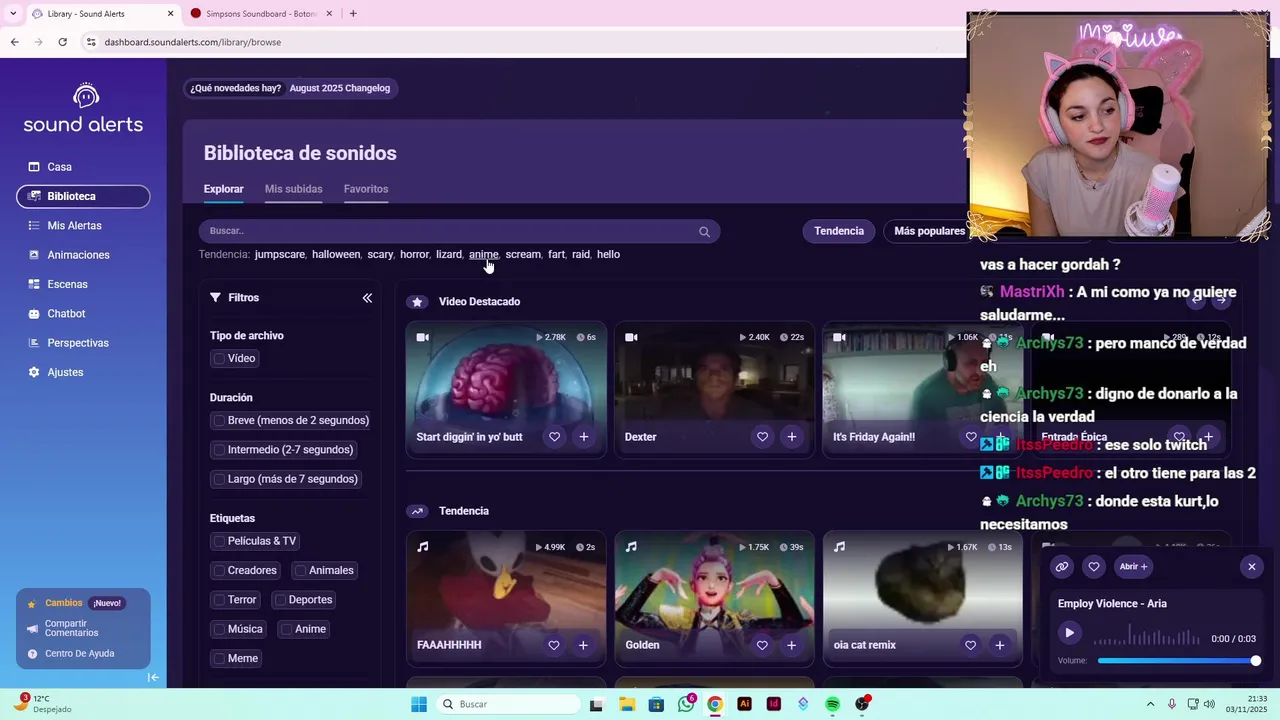Add the FAAAHHHHH sound with plus
The height and width of the screenshot is (720, 1280).
tap(583, 645)
